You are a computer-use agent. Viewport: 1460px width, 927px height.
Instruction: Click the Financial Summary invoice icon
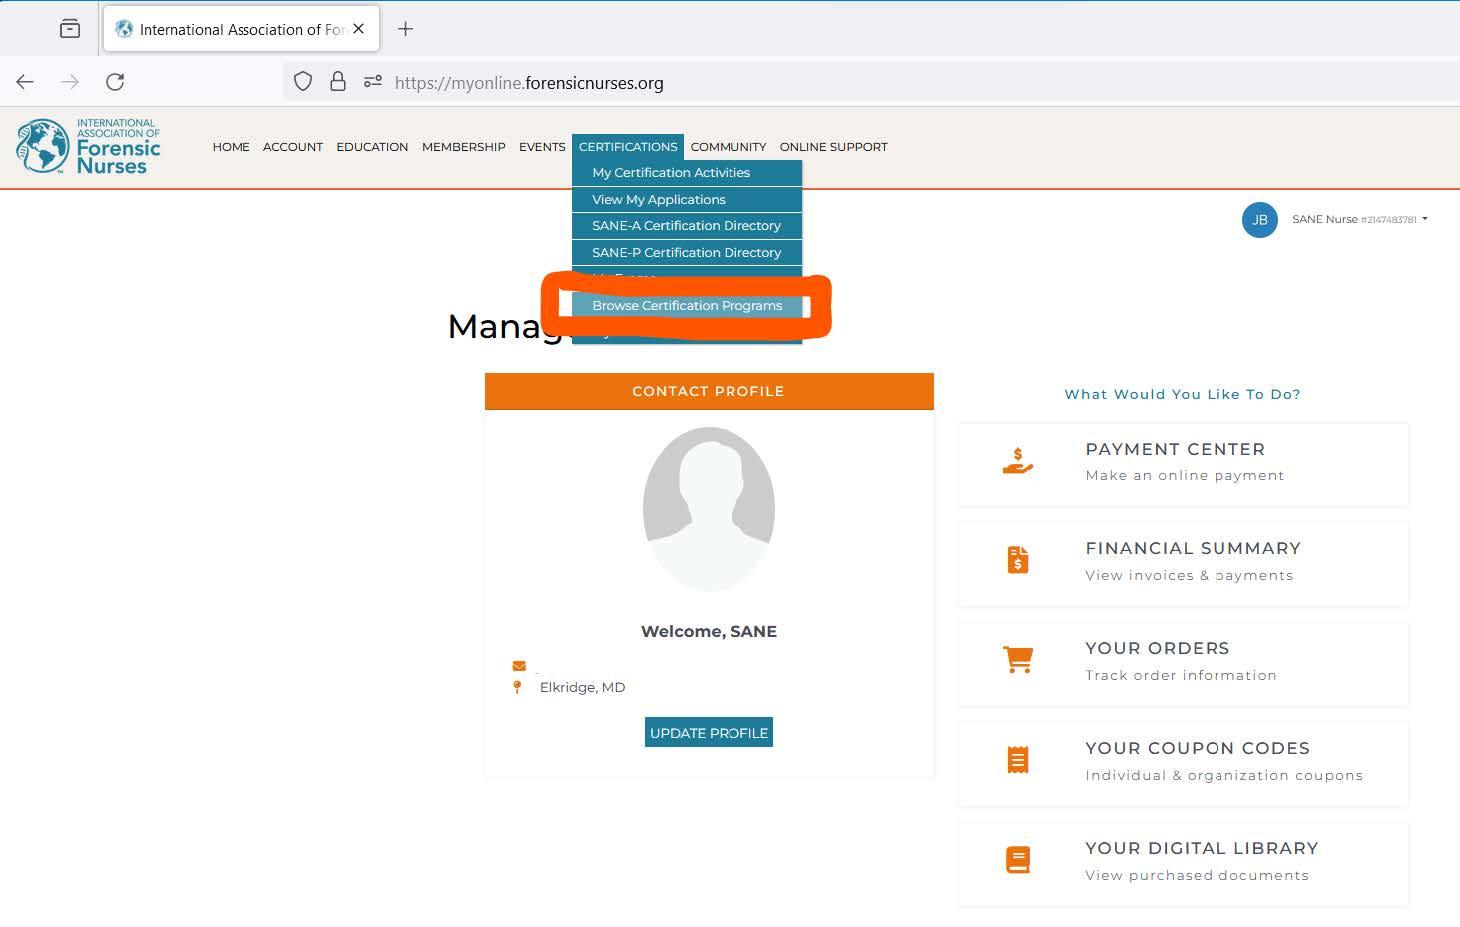1017,560
